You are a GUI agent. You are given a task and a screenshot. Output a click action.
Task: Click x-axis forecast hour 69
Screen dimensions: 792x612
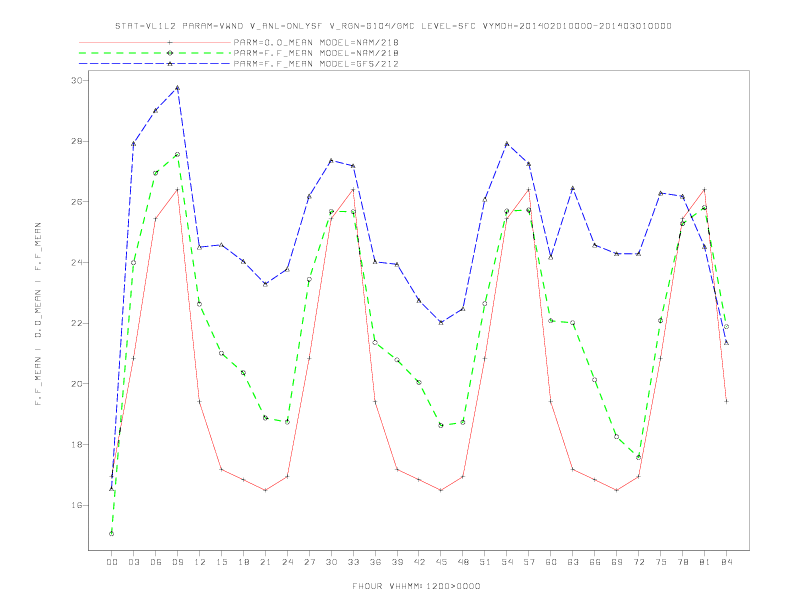(617, 562)
